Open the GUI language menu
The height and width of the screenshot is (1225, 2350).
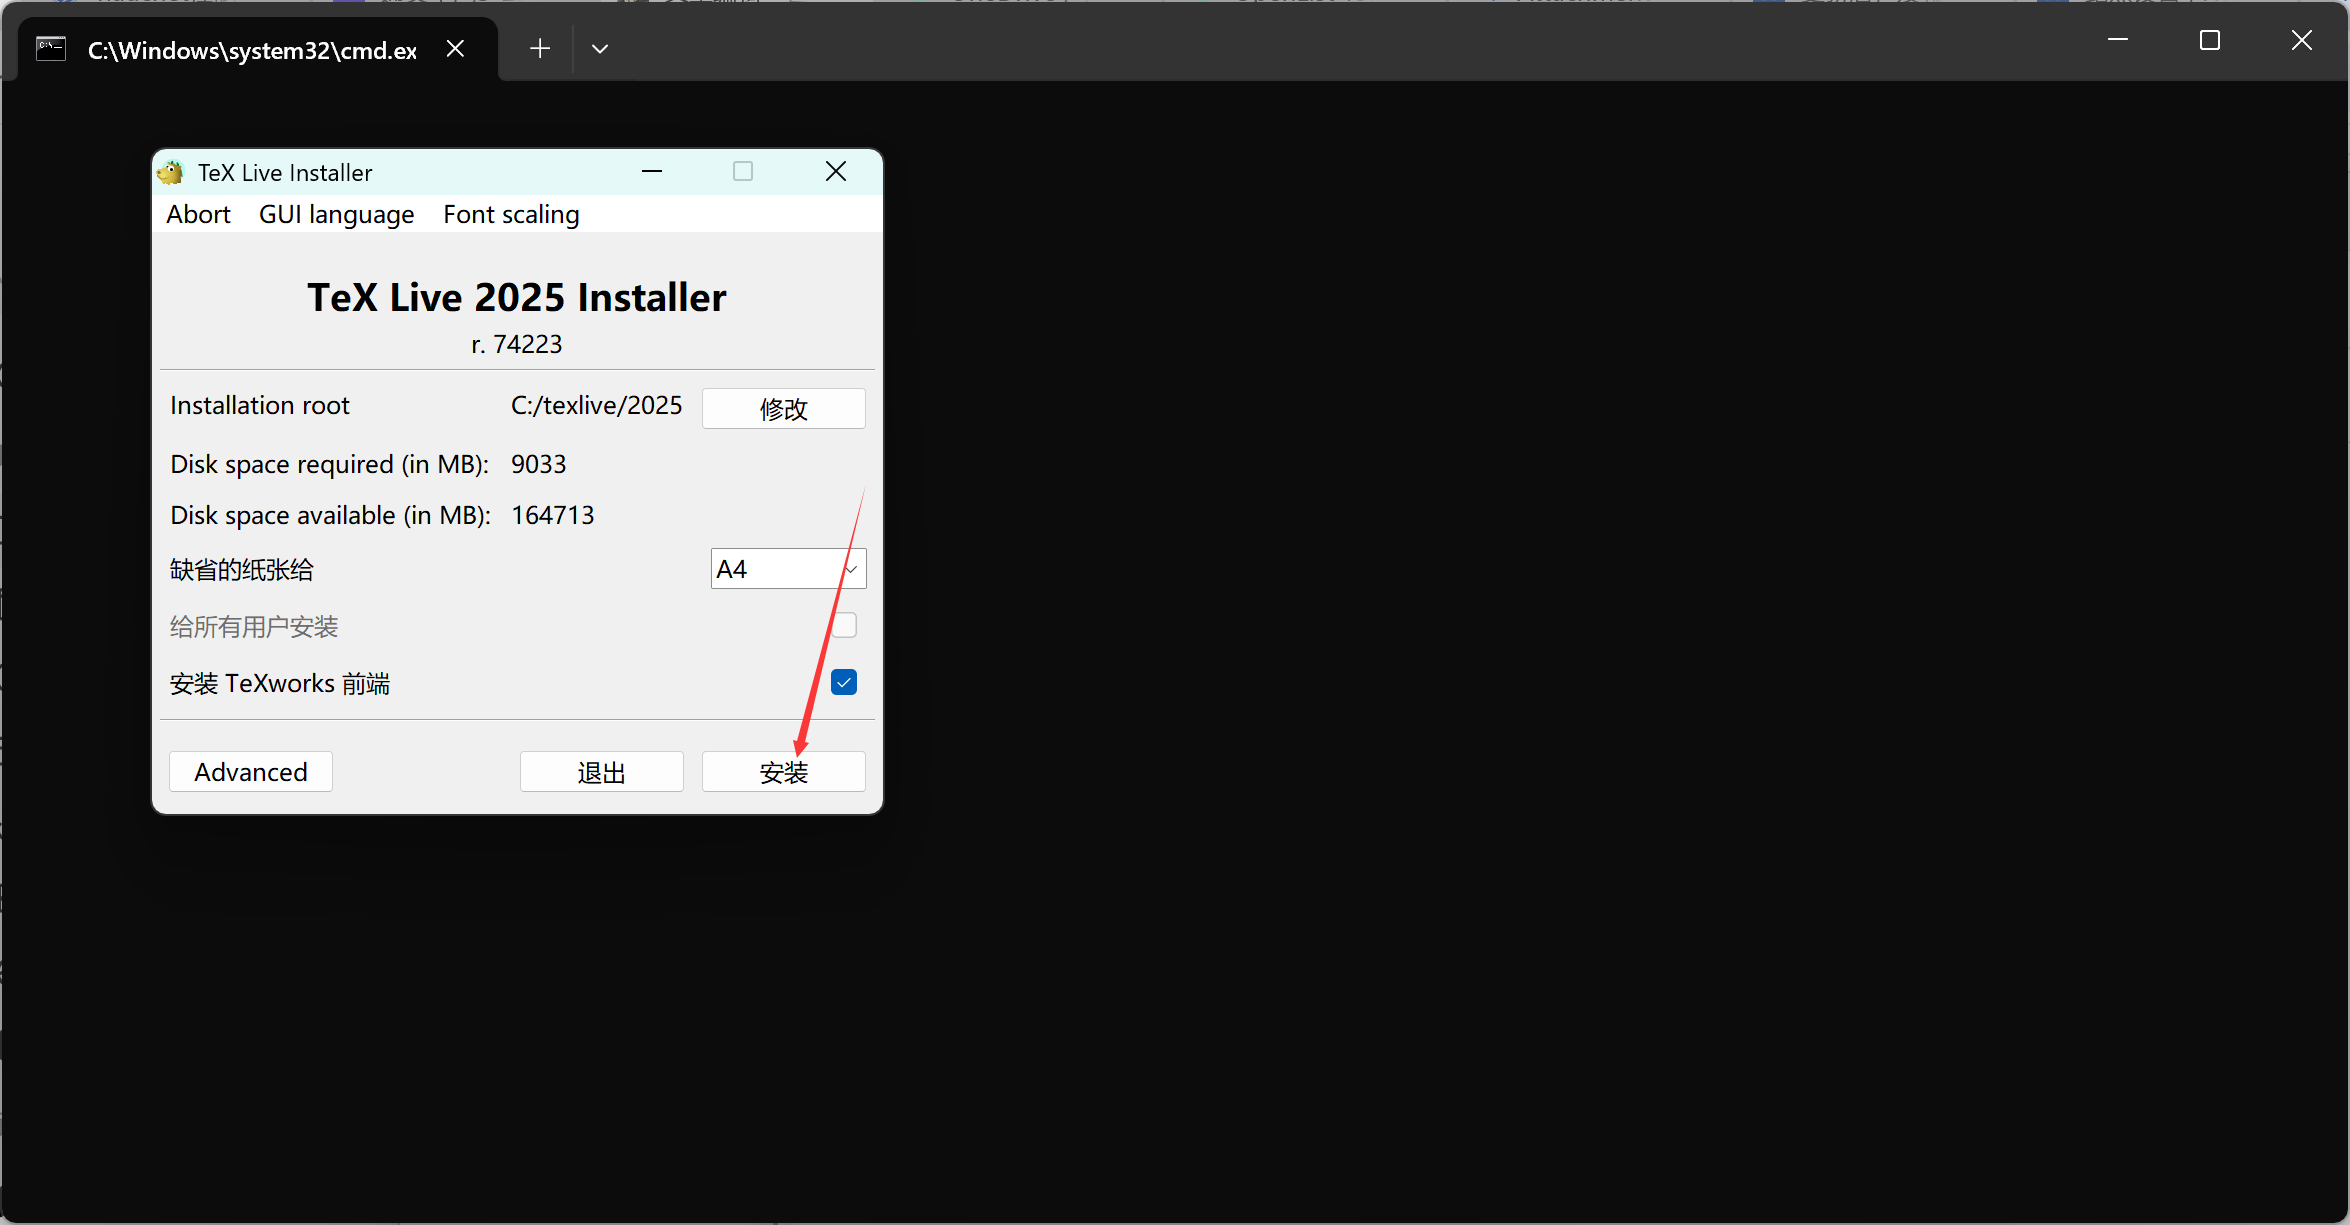[336, 214]
